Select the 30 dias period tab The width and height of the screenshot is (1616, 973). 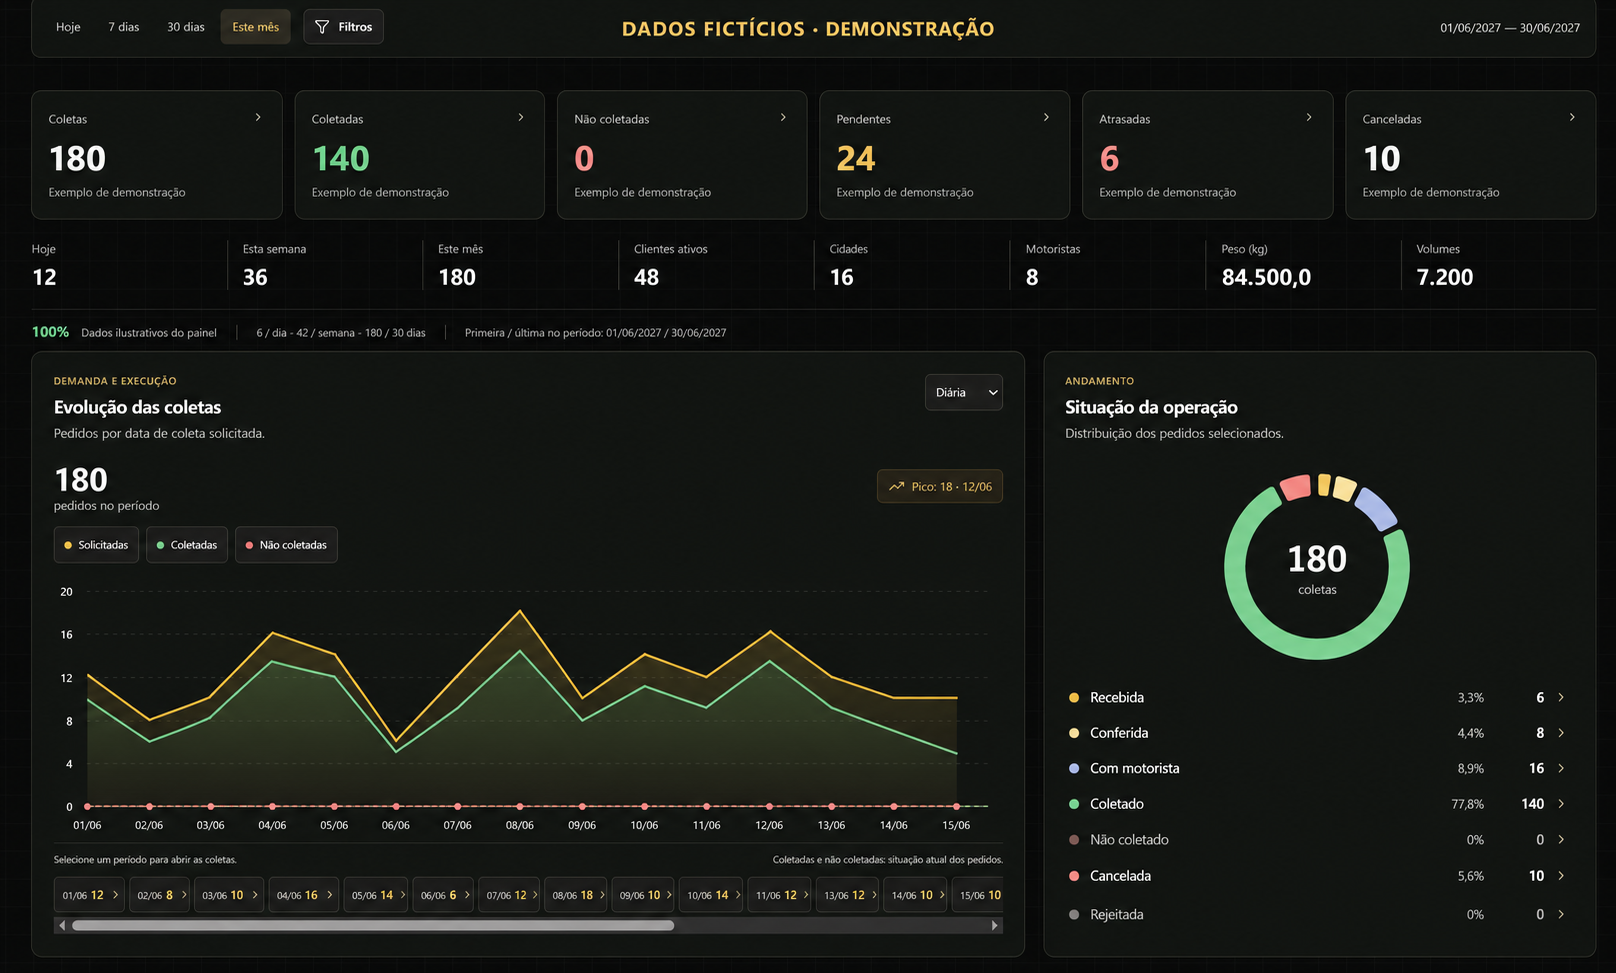pos(186,27)
